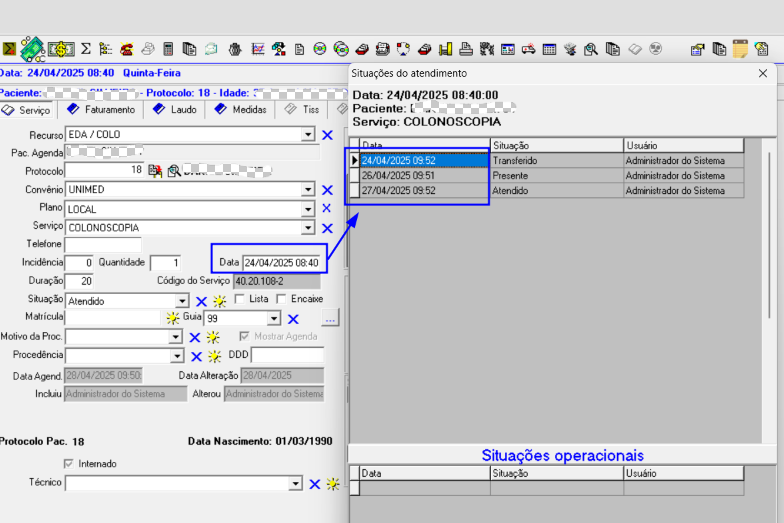Clear the Técnico field with the blue X
This screenshot has width=784, height=523.
pos(314,484)
